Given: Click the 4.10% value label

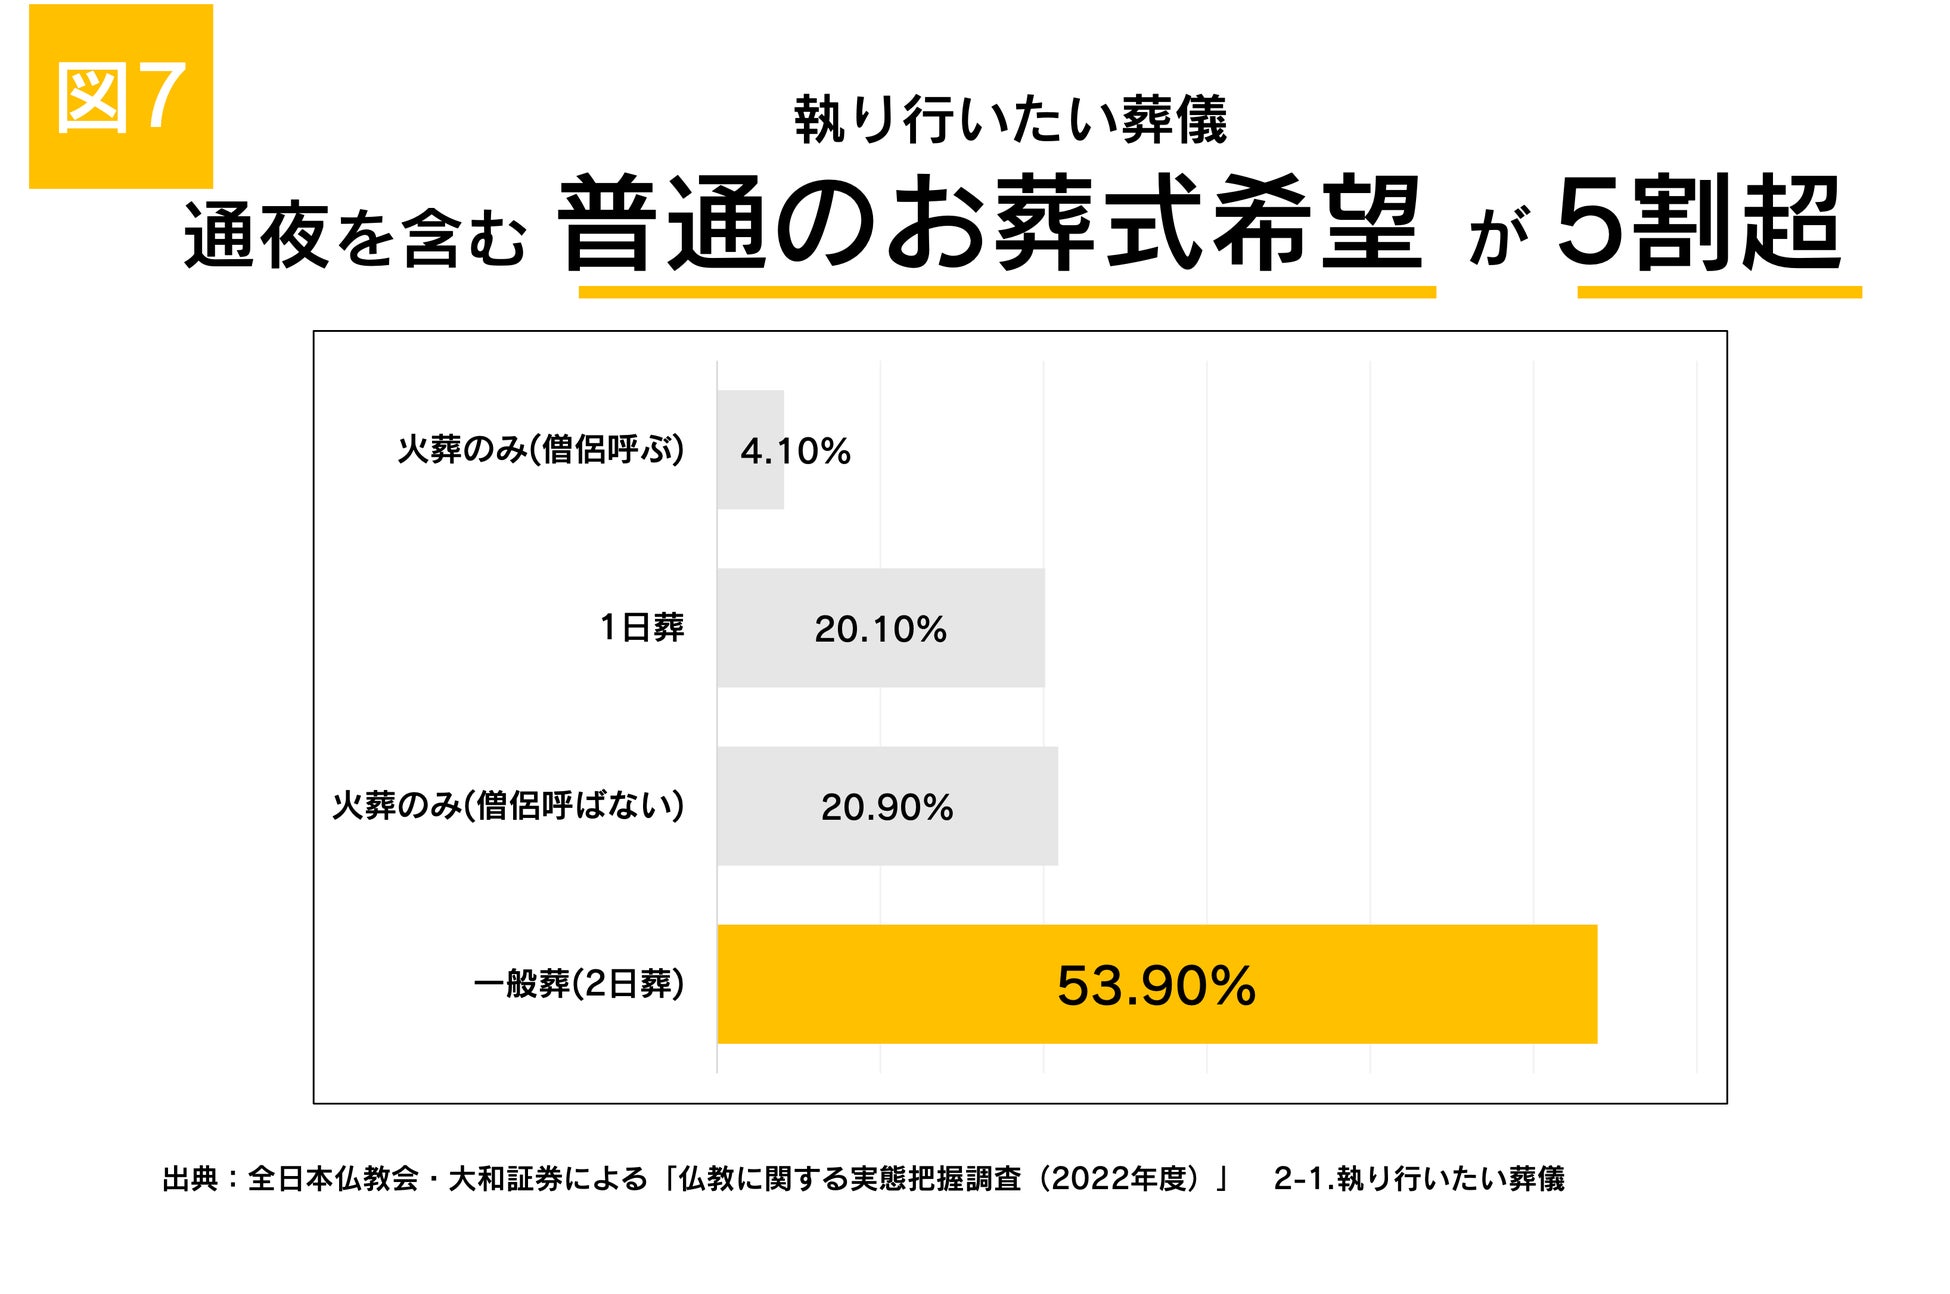Looking at the screenshot, I should 795,451.
